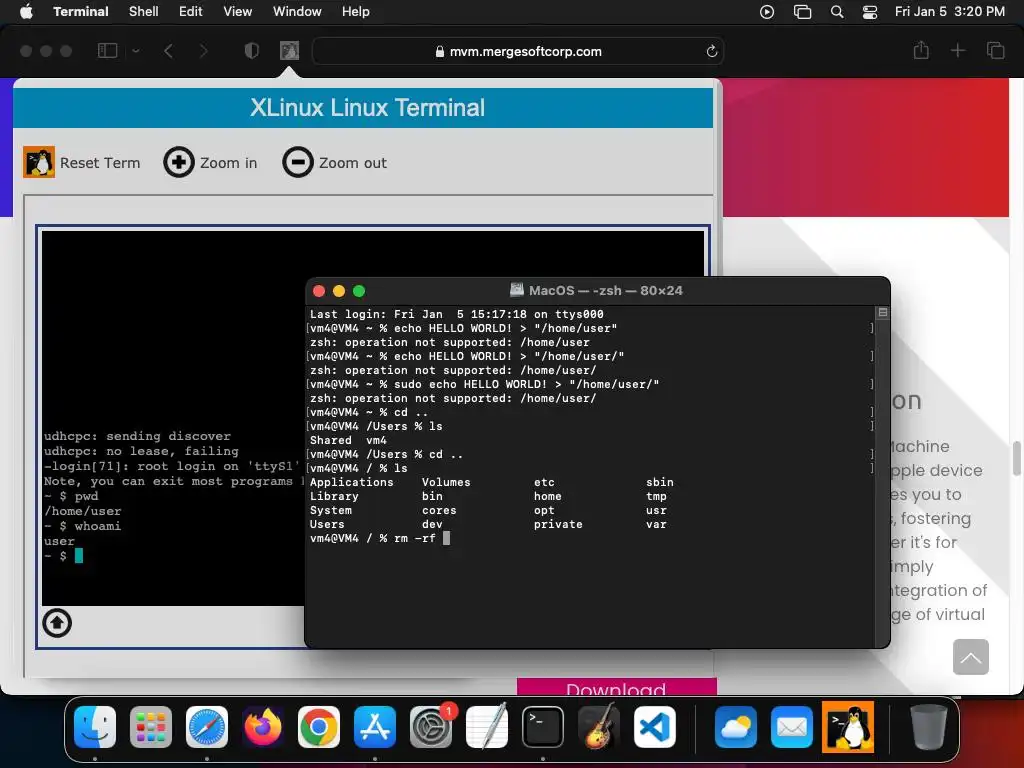Open Finder from the Dock

click(x=95, y=727)
